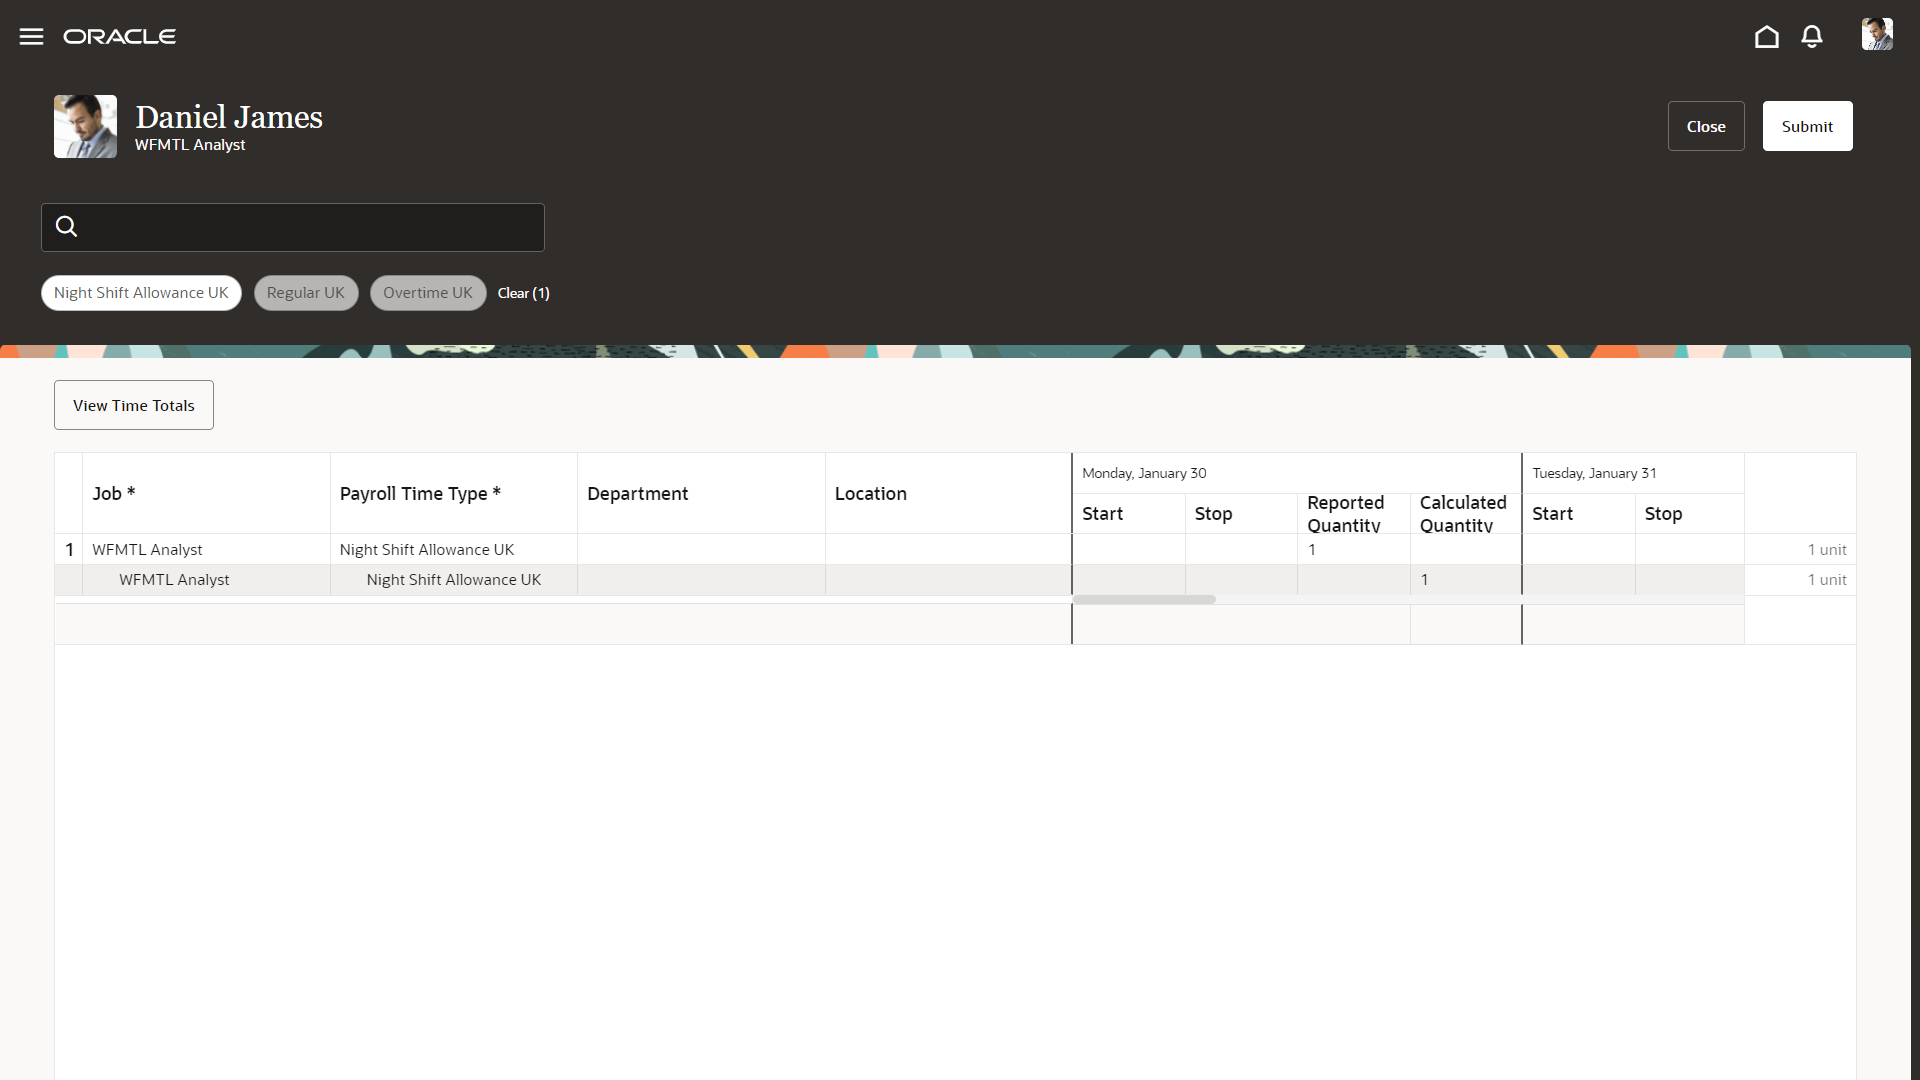Go to the Home page icon
This screenshot has width=1920, height=1080.
[1766, 37]
